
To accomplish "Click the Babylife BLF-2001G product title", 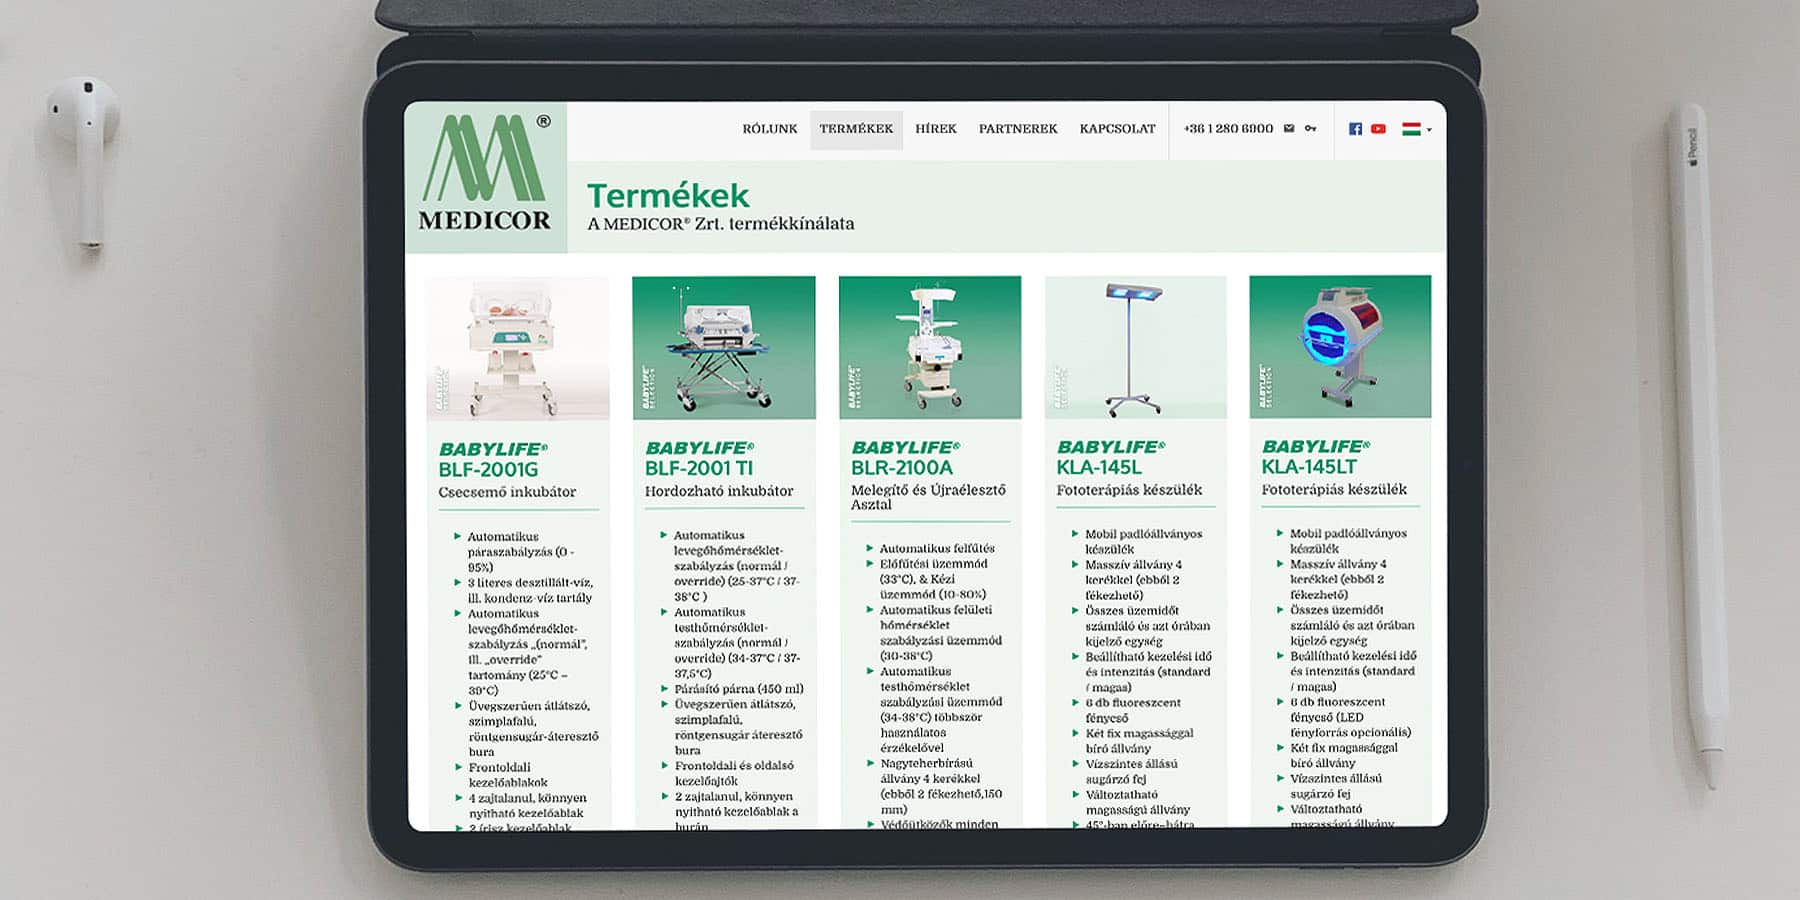I will click(492, 460).
